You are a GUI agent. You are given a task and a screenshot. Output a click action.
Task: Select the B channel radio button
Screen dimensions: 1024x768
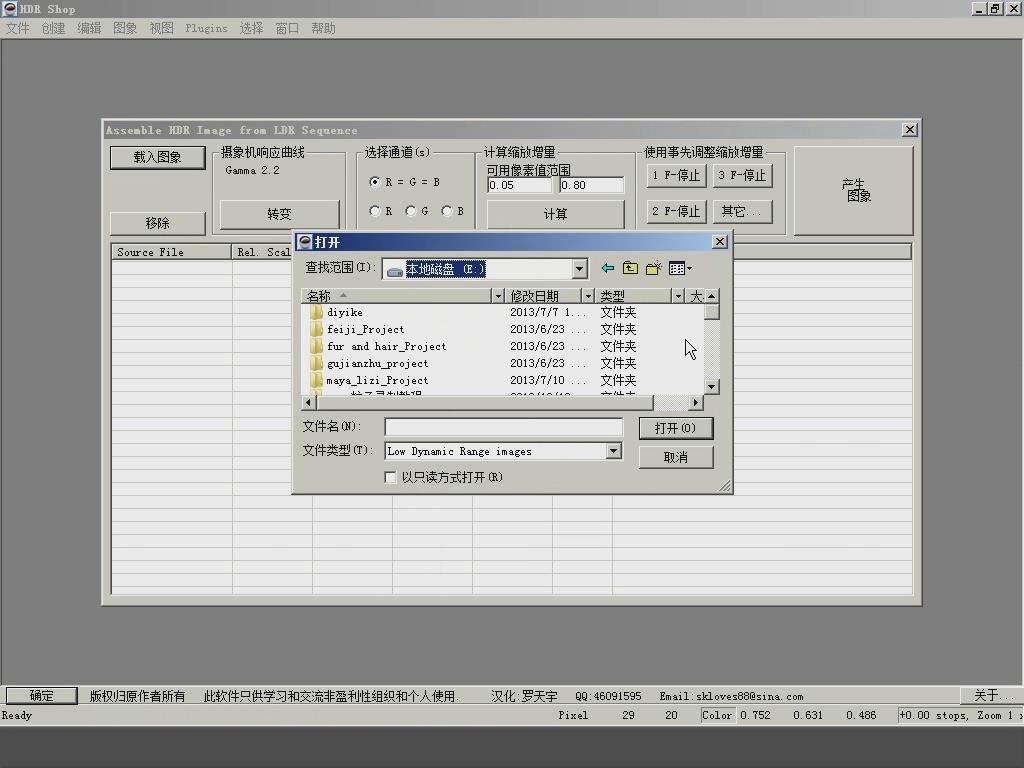click(447, 211)
